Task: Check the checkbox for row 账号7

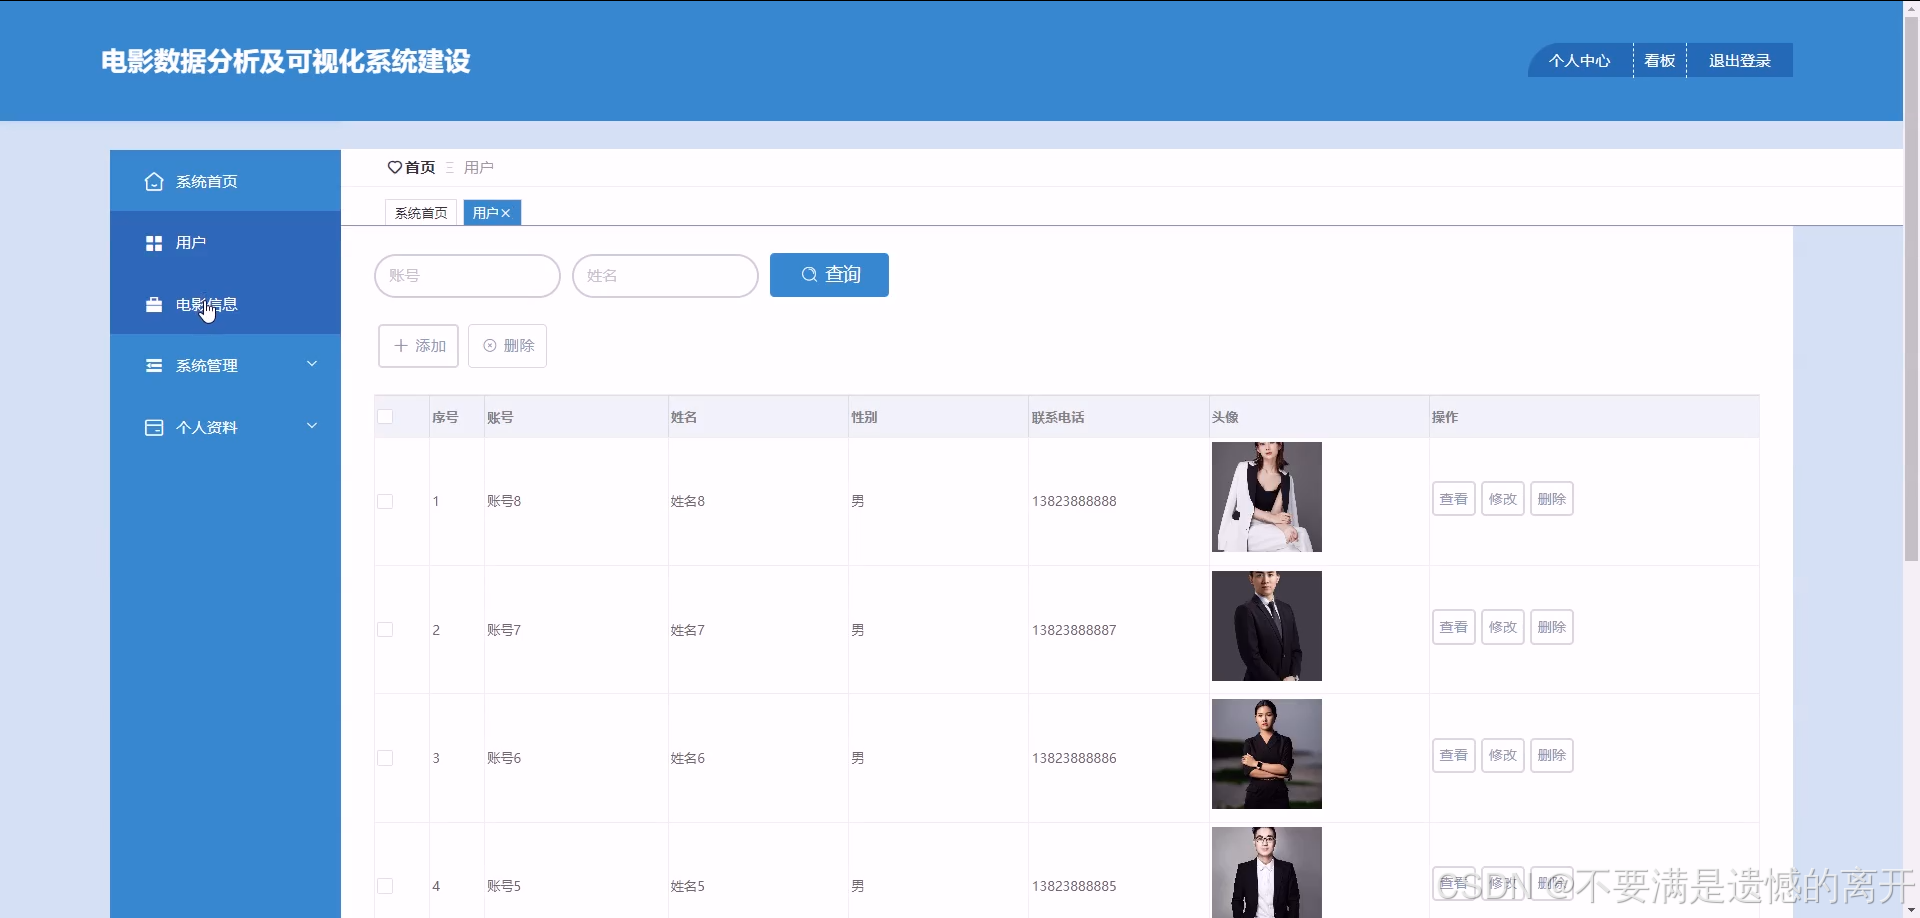Action: (385, 630)
